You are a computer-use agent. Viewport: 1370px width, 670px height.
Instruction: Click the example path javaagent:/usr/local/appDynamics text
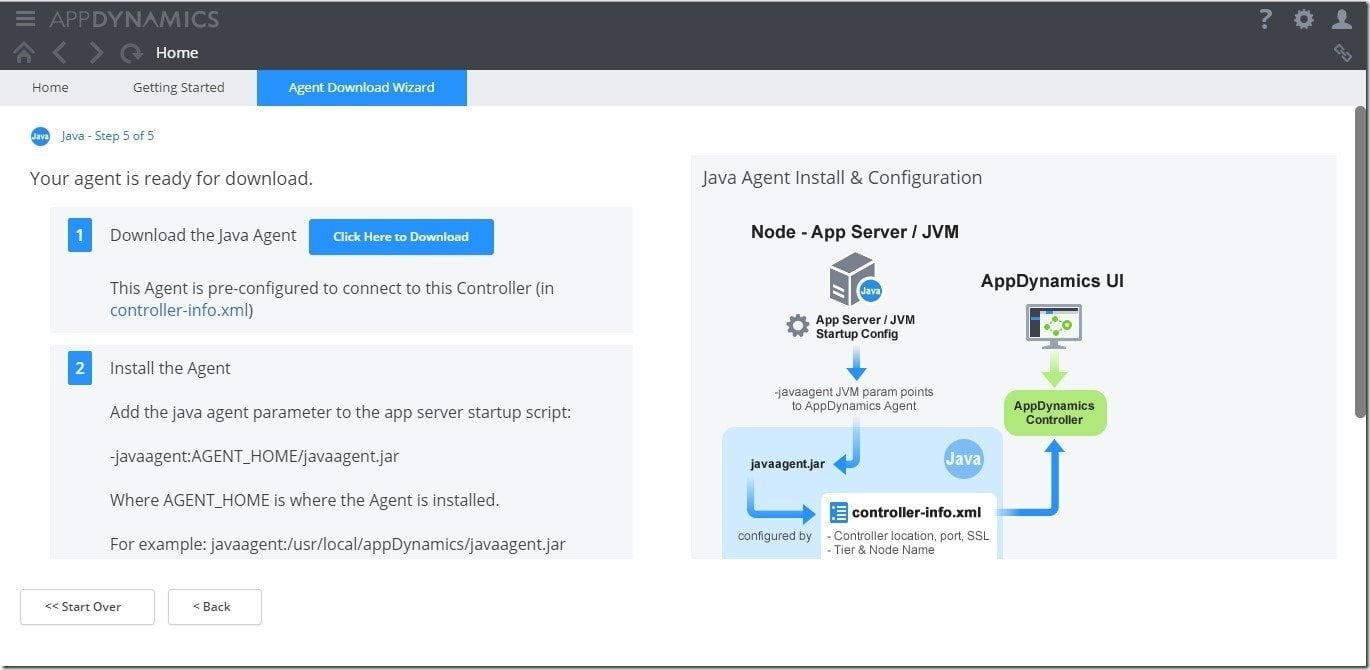coord(338,544)
